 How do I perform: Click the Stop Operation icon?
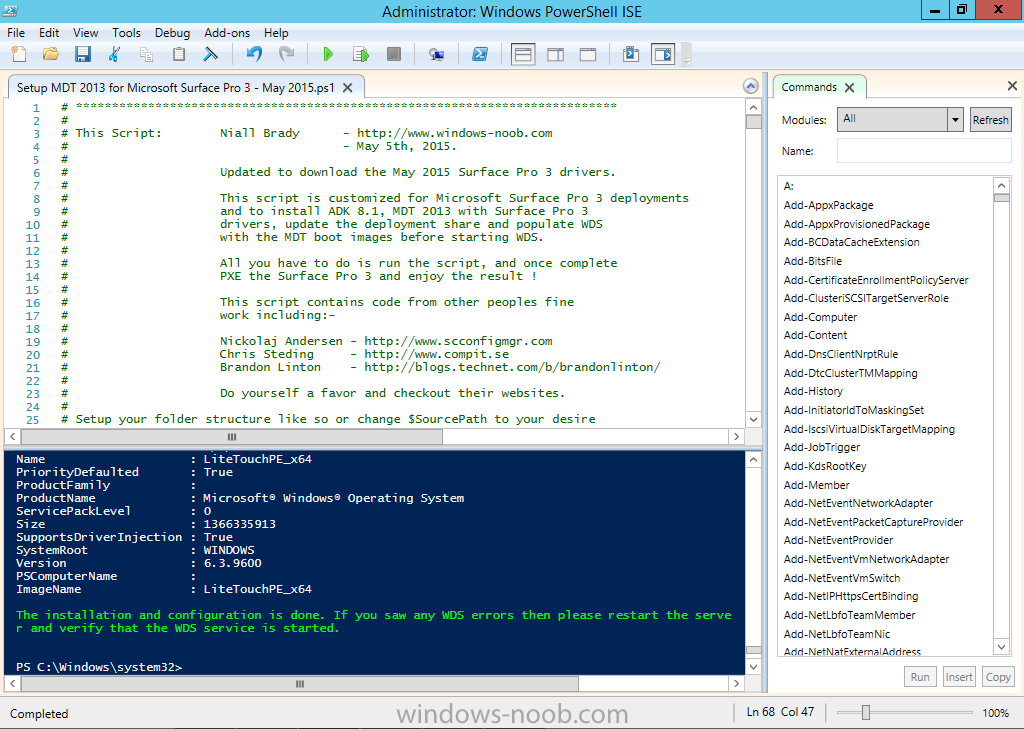tap(391, 54)
